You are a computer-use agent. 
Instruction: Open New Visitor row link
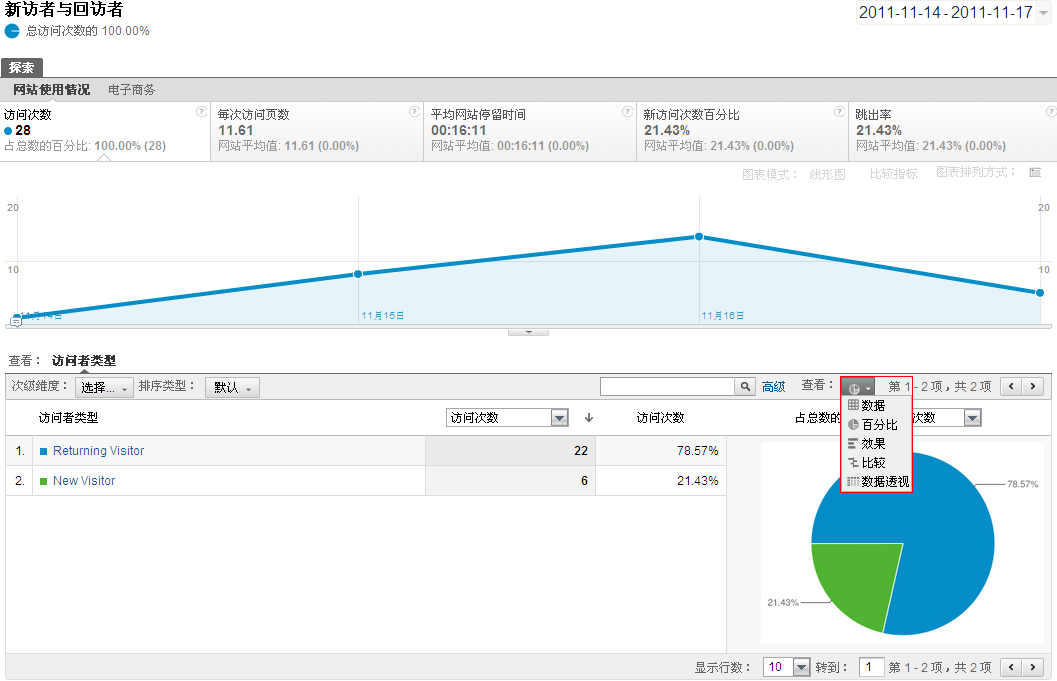pos(84,481)
